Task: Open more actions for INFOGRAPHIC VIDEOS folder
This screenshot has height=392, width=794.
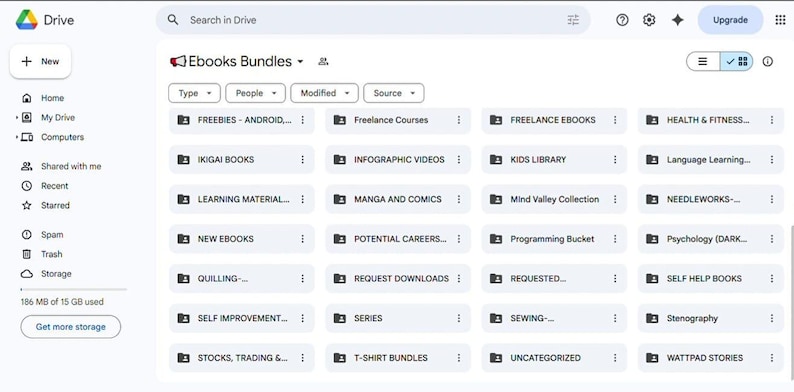Action: (x=459, y=160)
